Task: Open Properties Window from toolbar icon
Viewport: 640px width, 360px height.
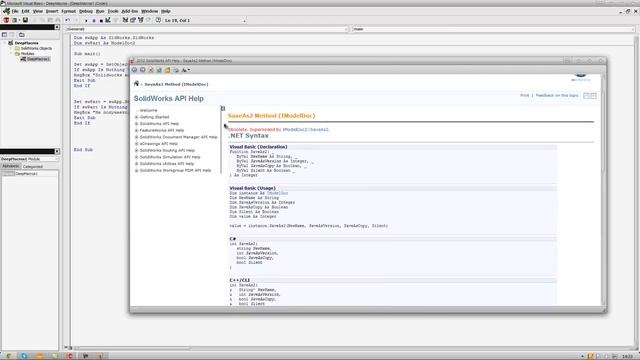Action: click(133, 20)
